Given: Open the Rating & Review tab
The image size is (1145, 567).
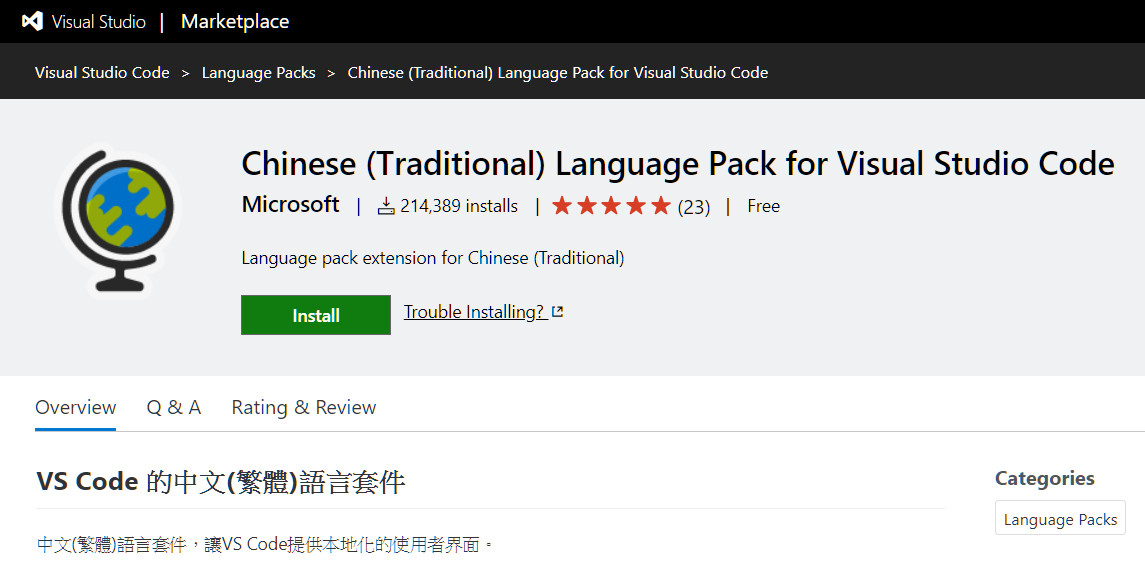Looking at the screenshot, I should click(x=304, y=407).
